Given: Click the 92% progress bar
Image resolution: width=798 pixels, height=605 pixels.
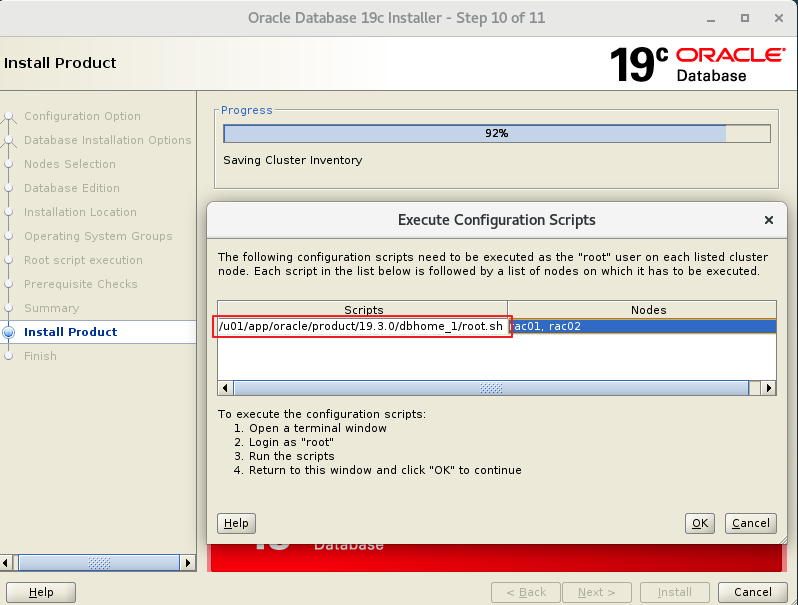Looking at the screenshot, I should pyautogui.click(x=497, y=133).
